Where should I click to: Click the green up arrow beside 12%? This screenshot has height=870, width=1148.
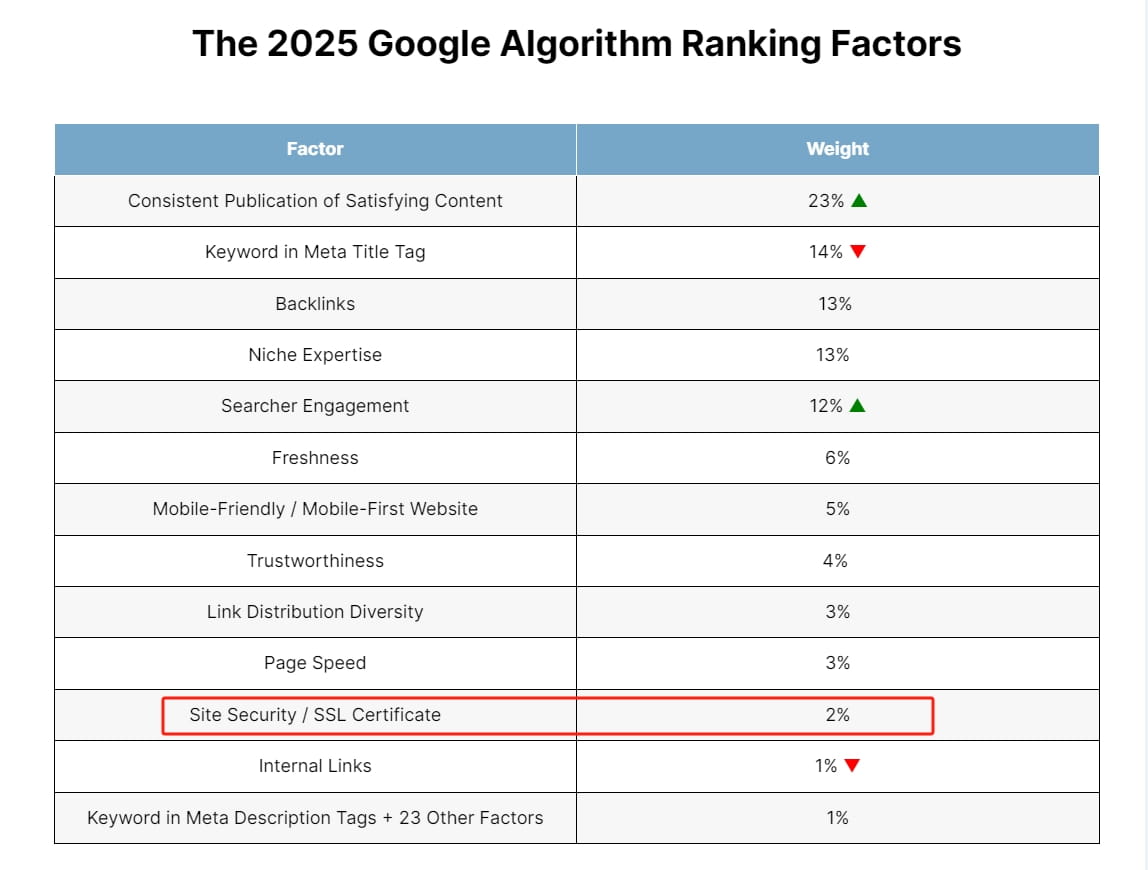(x=856, y=406)
